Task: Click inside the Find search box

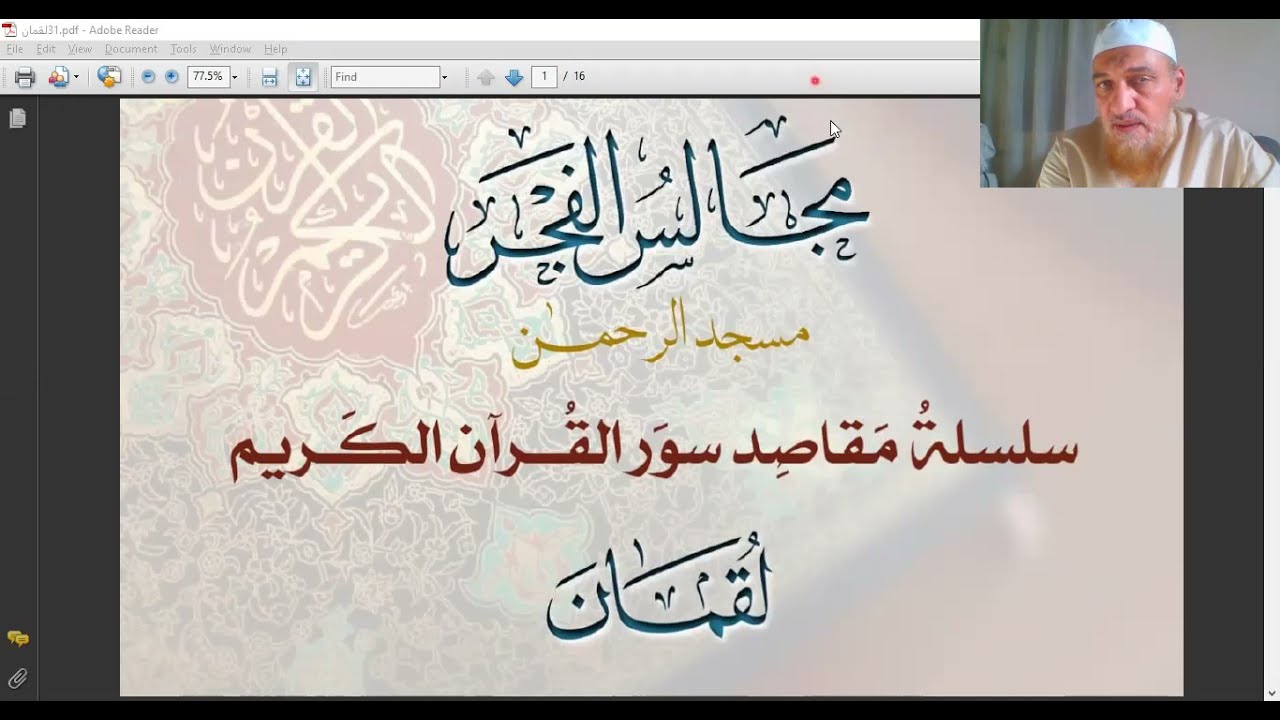Action: (x=386, y=77)
